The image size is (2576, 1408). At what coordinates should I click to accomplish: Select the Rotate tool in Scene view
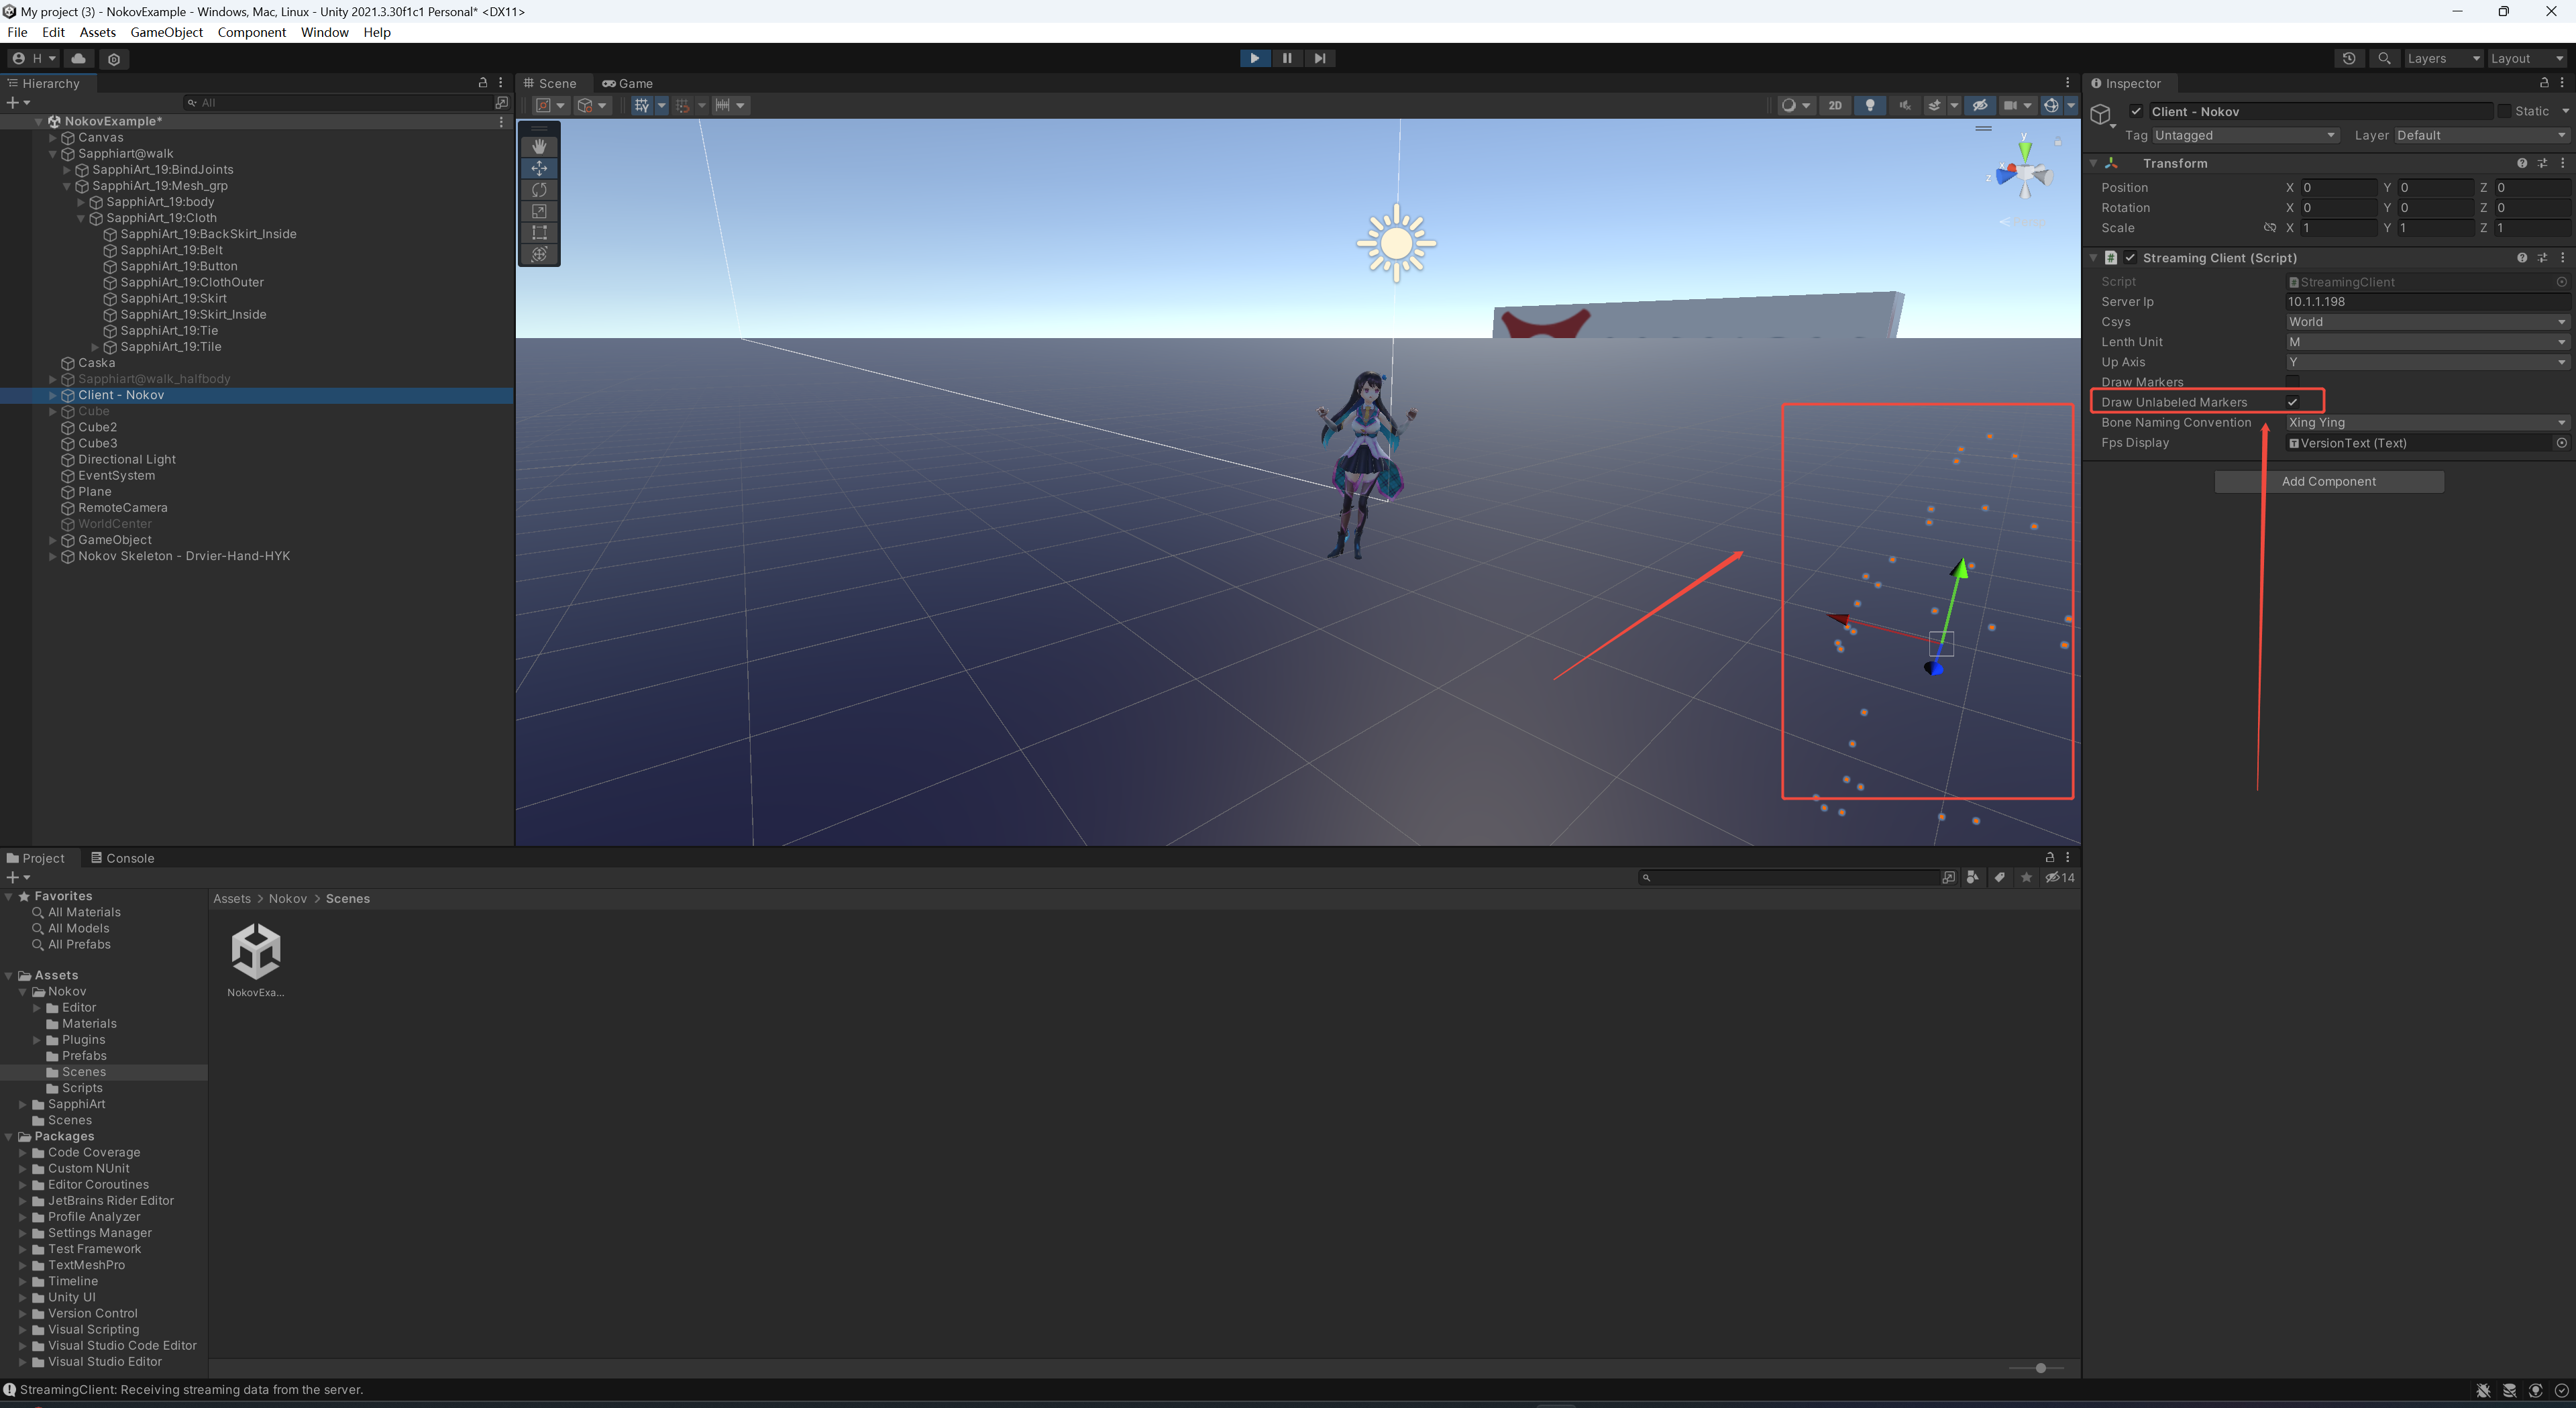pyautogui.click(x=539, y=189)
